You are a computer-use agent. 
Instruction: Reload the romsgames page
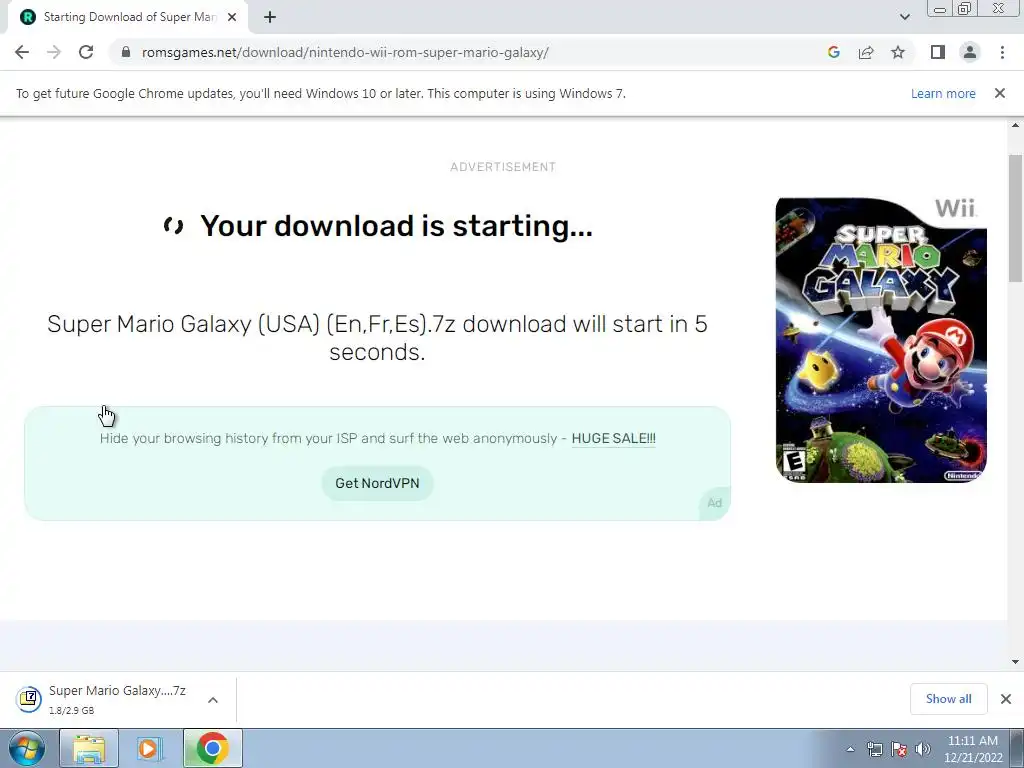tap(86, 52)
